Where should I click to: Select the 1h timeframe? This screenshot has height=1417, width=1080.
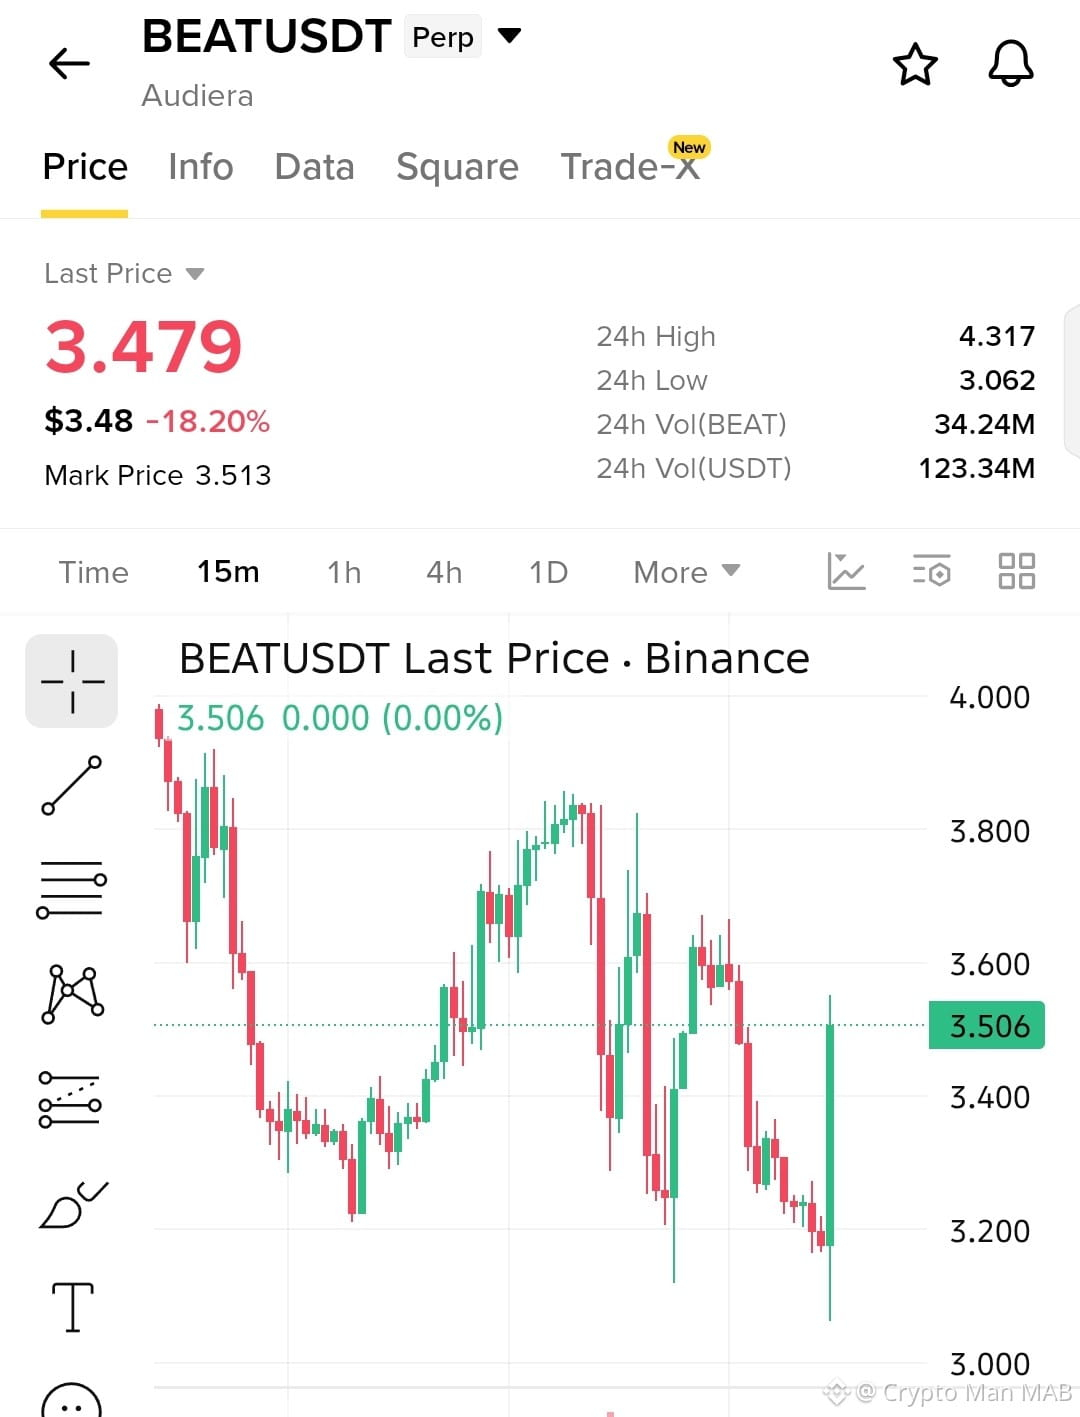344,572
